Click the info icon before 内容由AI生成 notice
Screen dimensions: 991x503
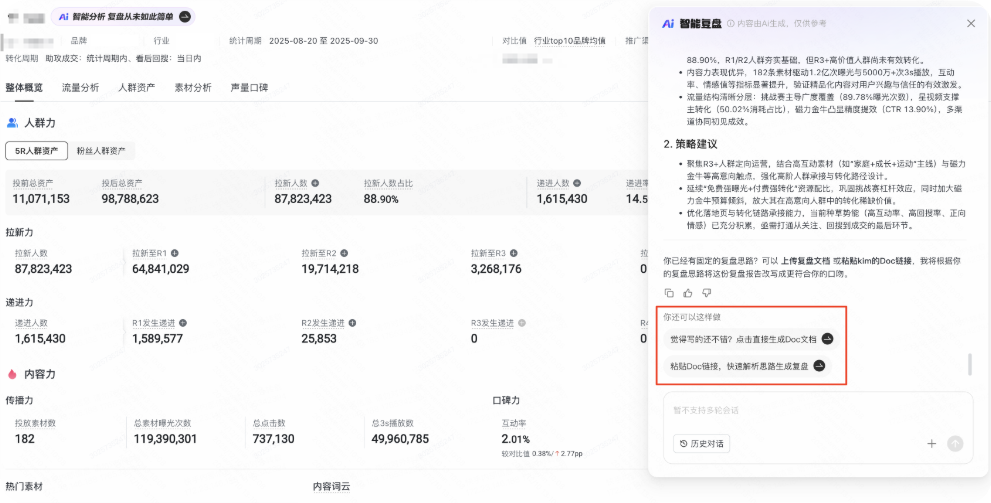[731, 23]
